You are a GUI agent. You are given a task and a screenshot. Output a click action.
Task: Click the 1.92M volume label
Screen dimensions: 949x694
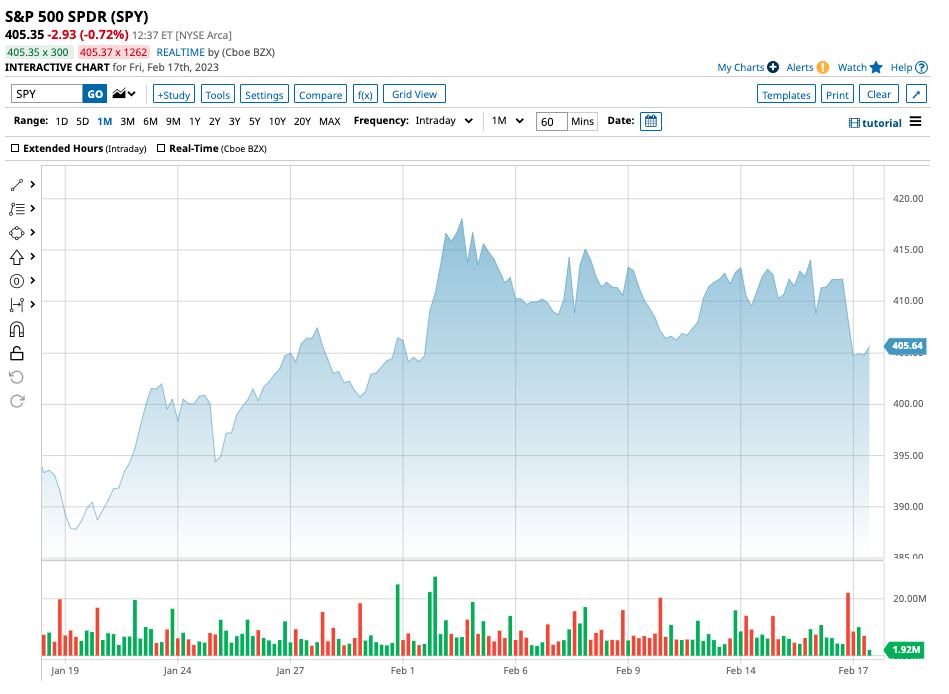905,650
